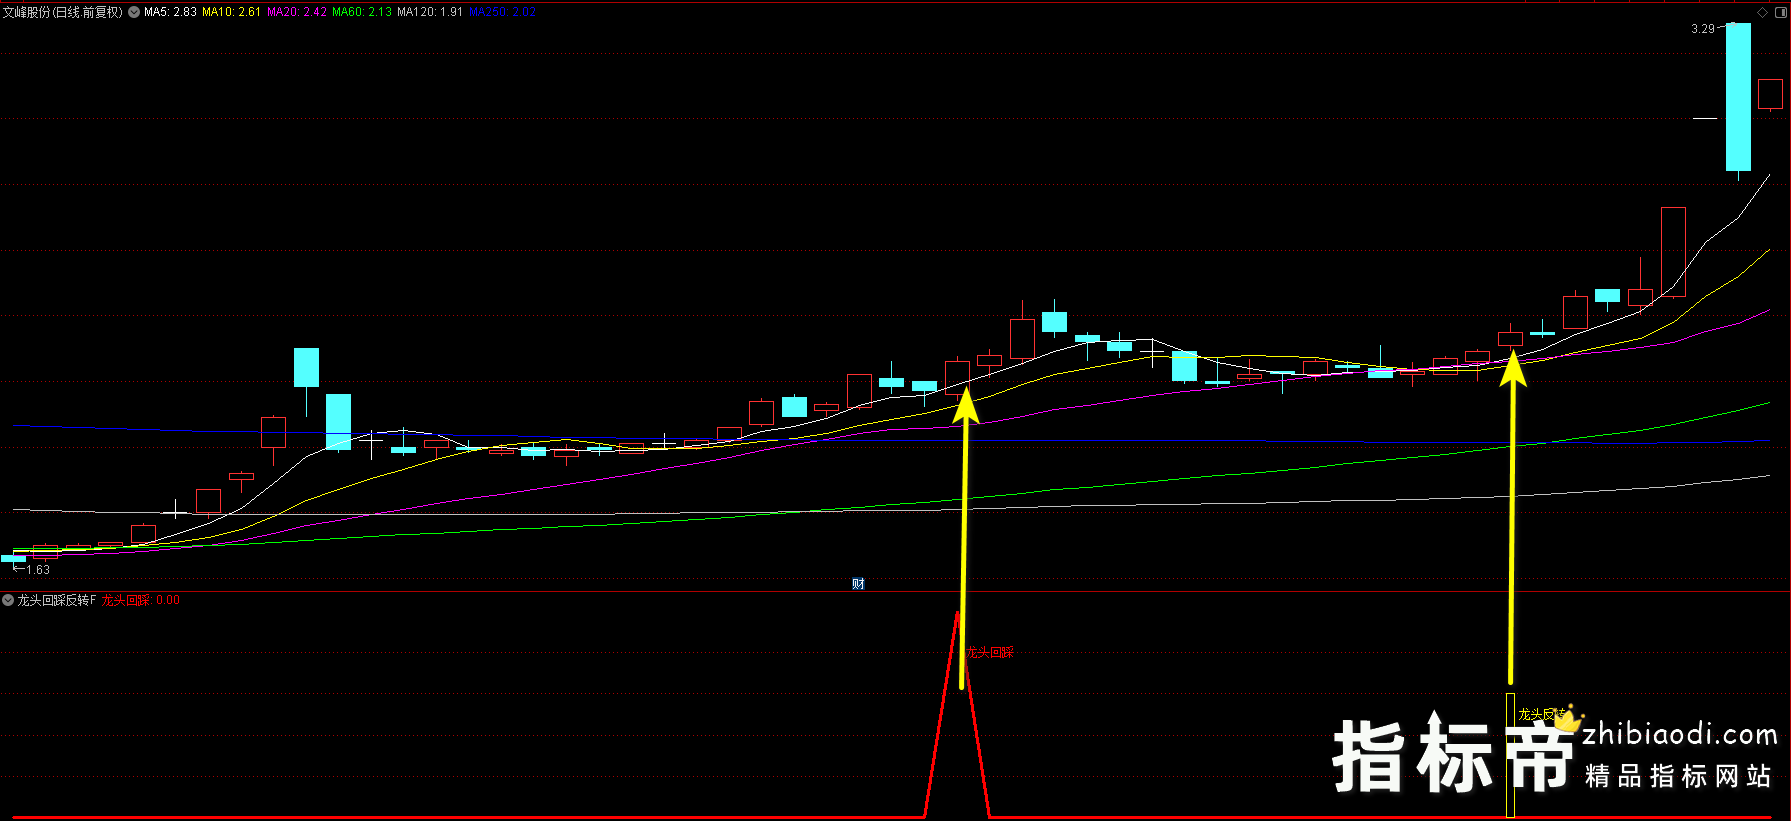The image size is (1791, 821).
Task: Click the magenta MA20: 2.42 legend
Action: tap(297, 12)
